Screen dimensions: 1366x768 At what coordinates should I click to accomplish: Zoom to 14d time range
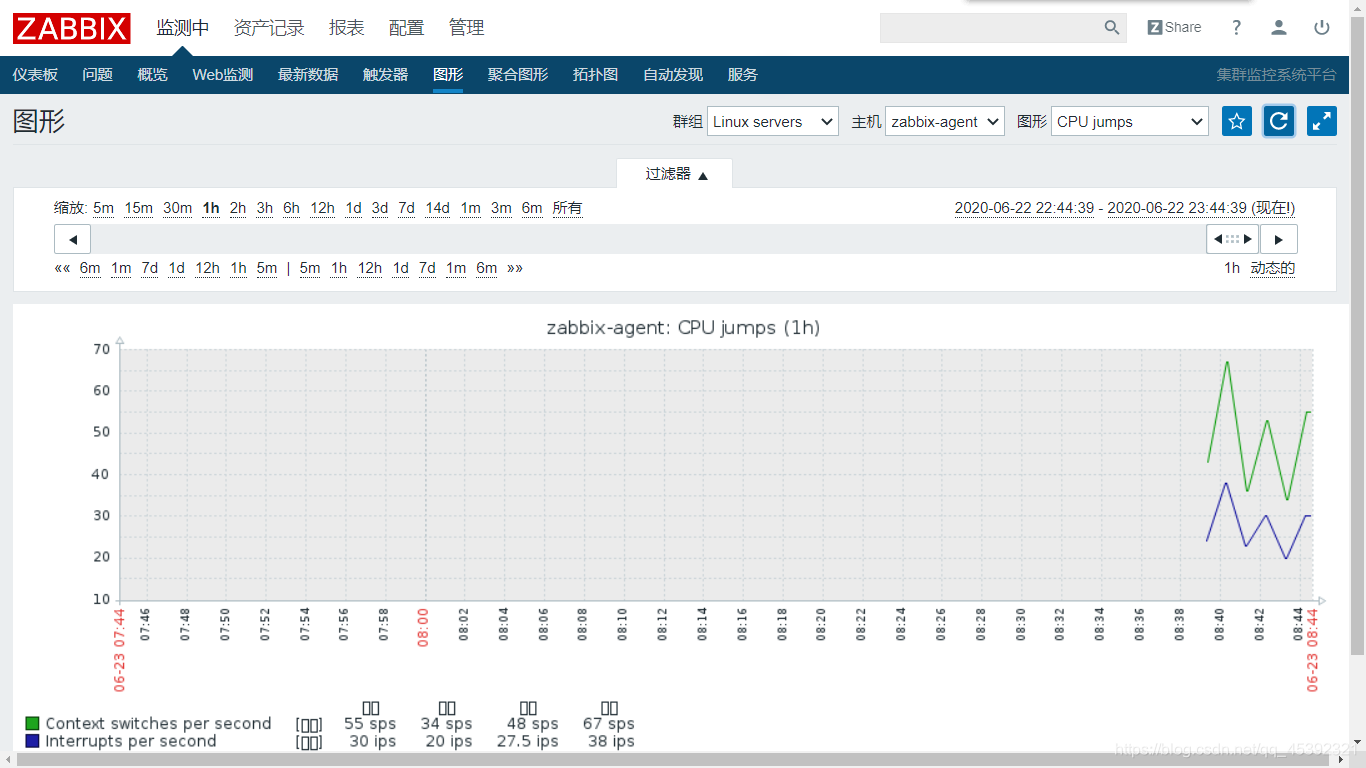coord(438,208)
